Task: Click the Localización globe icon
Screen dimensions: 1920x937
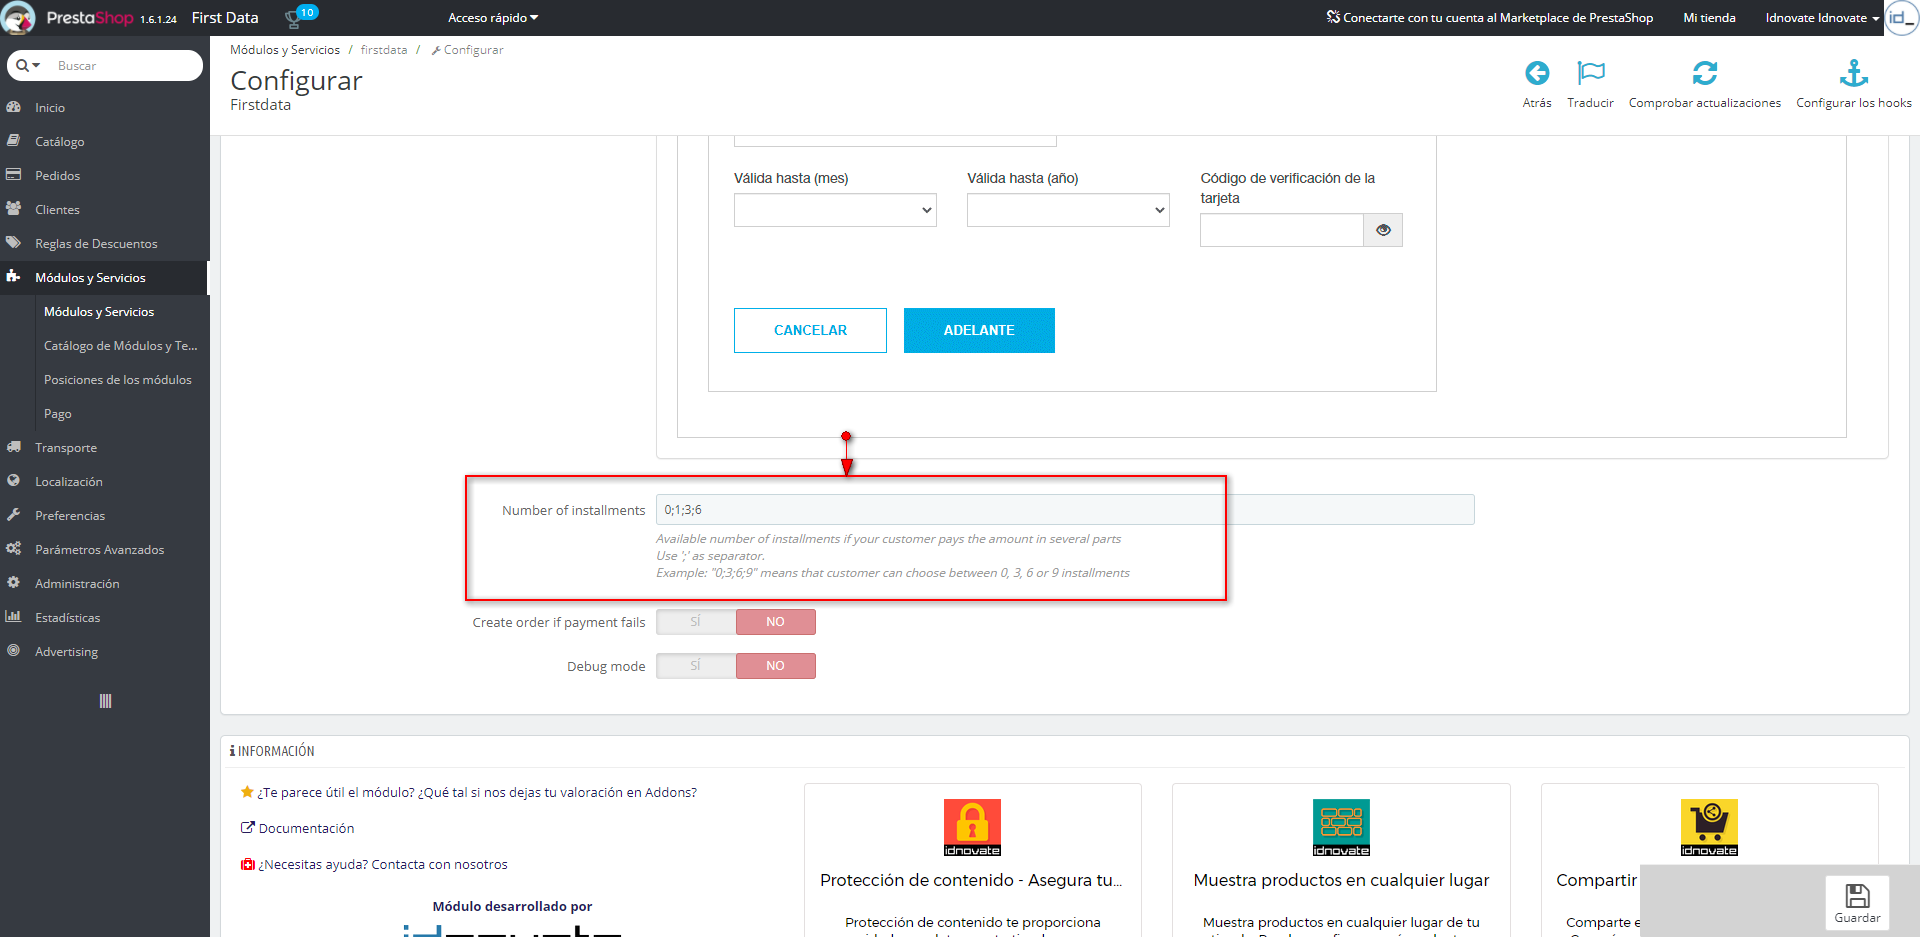Action: pyautogui.click(x=14, y=481)
